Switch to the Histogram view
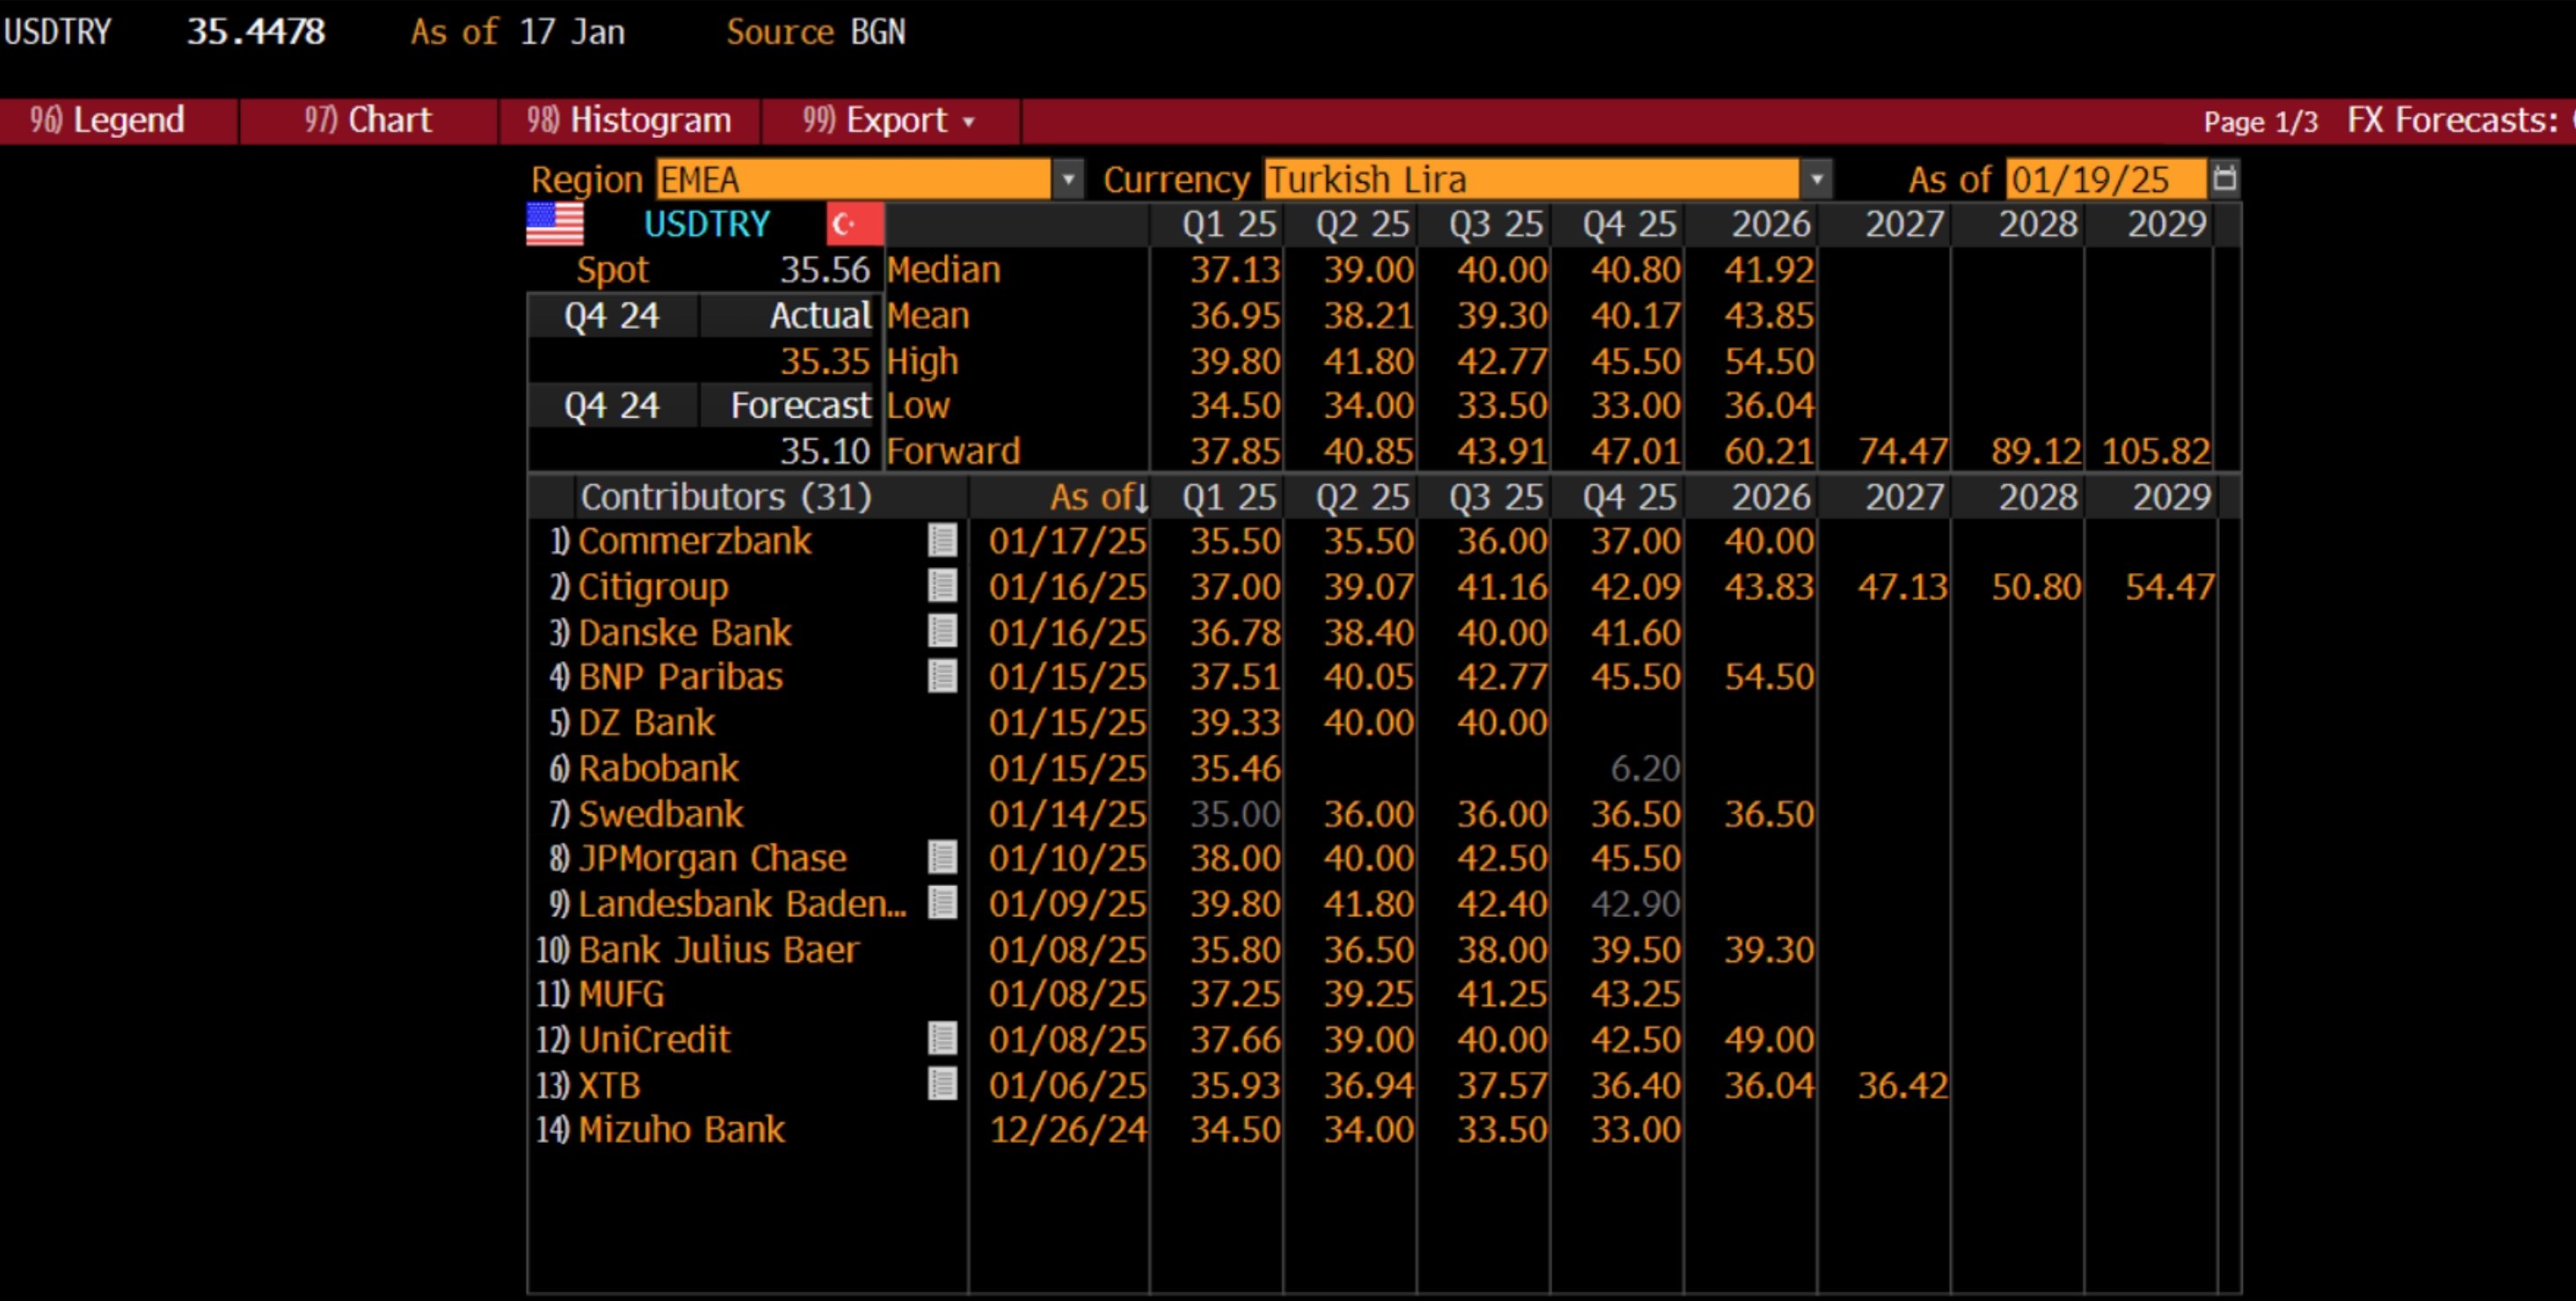The width and height of the screenshot is (2576, 1301). (630, 121)
